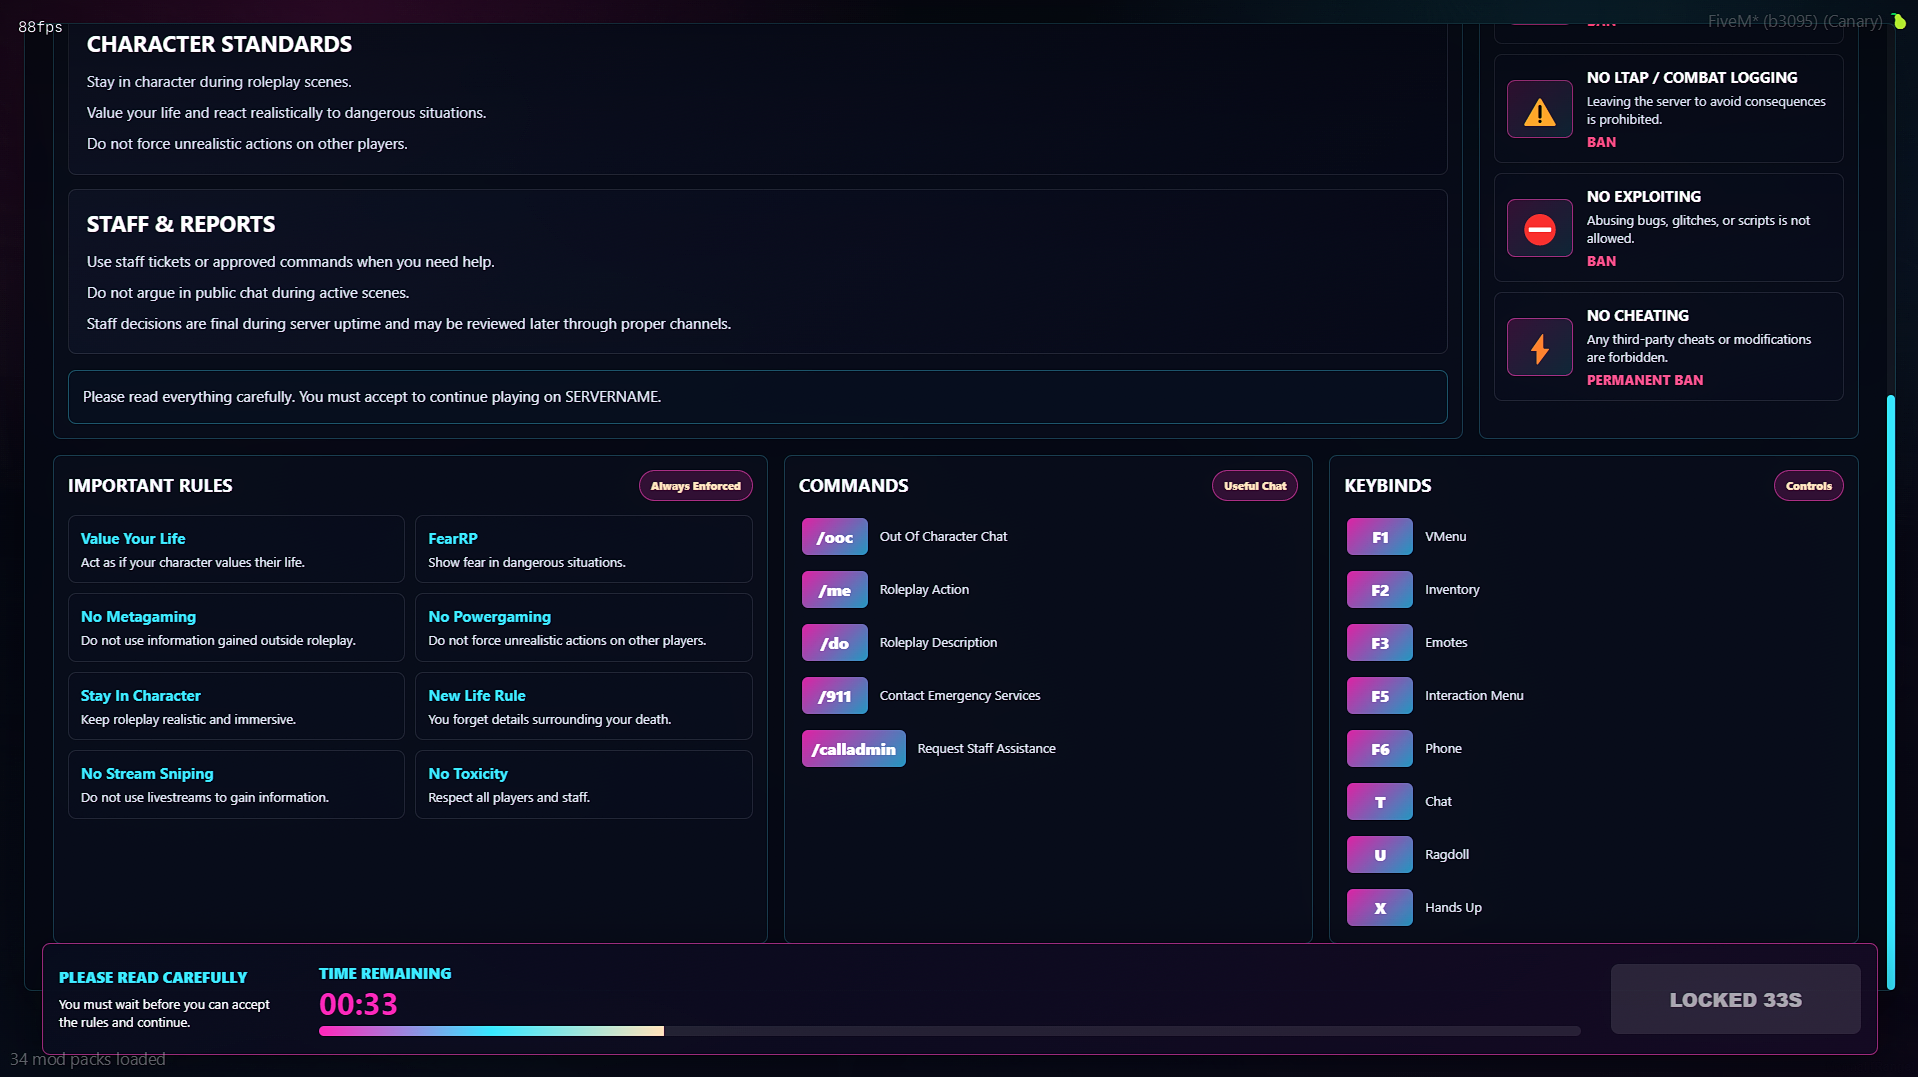Image resolution: width=1918 pixels, height=1077 pixels.
Task: Click the 34 mod packs loaded status text
Action: (88, 1059)
